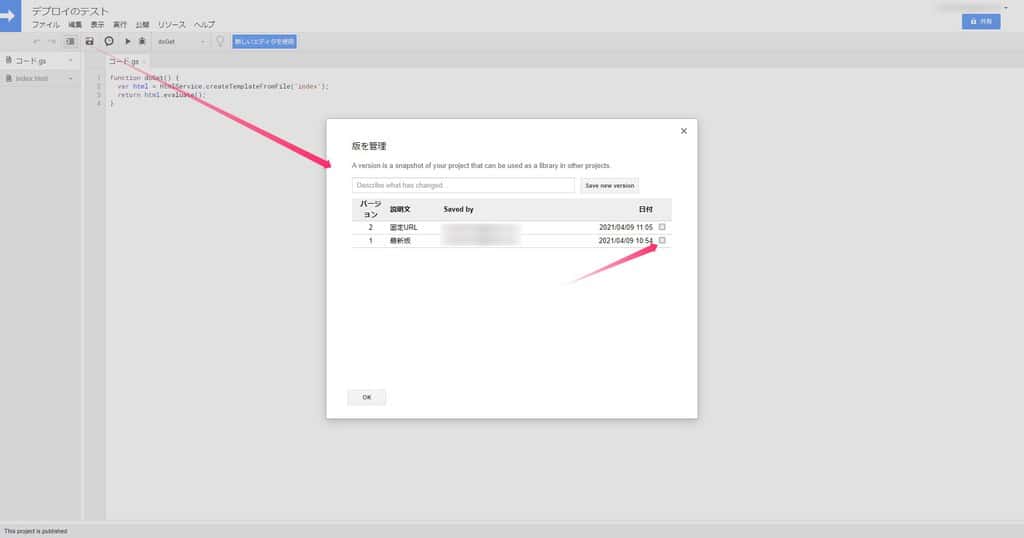Click the Save new version button
Image resolution: width=1024 pixels, height=538 pixels.
(609, 185)
